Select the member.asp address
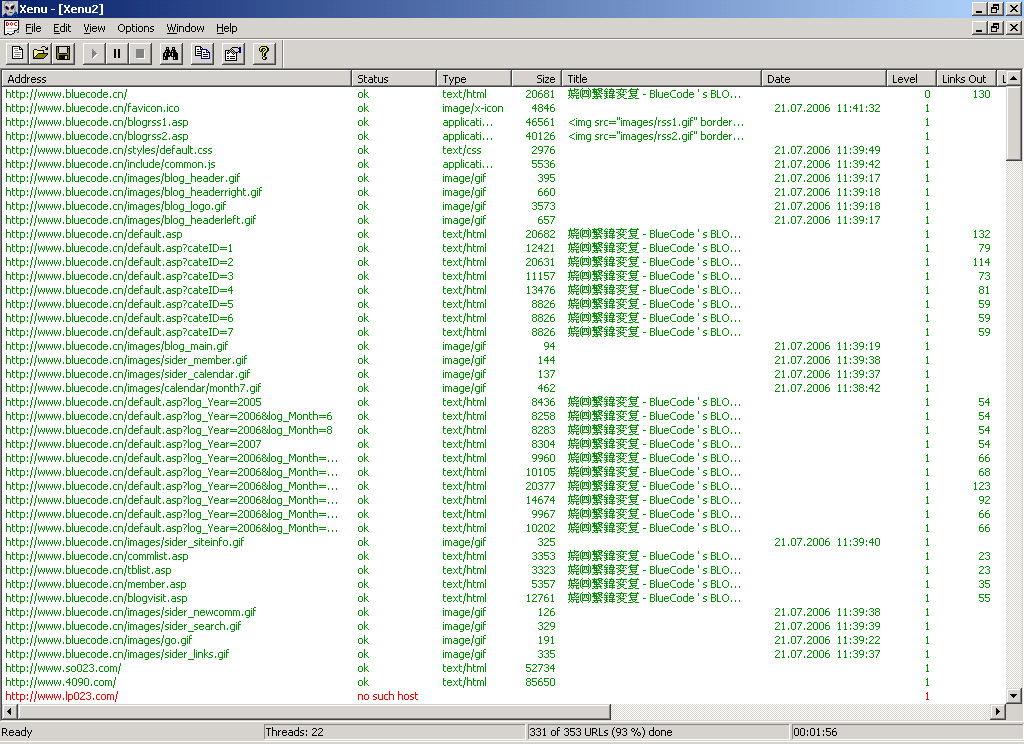The height and width of the screenshot is (744, 1024). coord(96,584)
